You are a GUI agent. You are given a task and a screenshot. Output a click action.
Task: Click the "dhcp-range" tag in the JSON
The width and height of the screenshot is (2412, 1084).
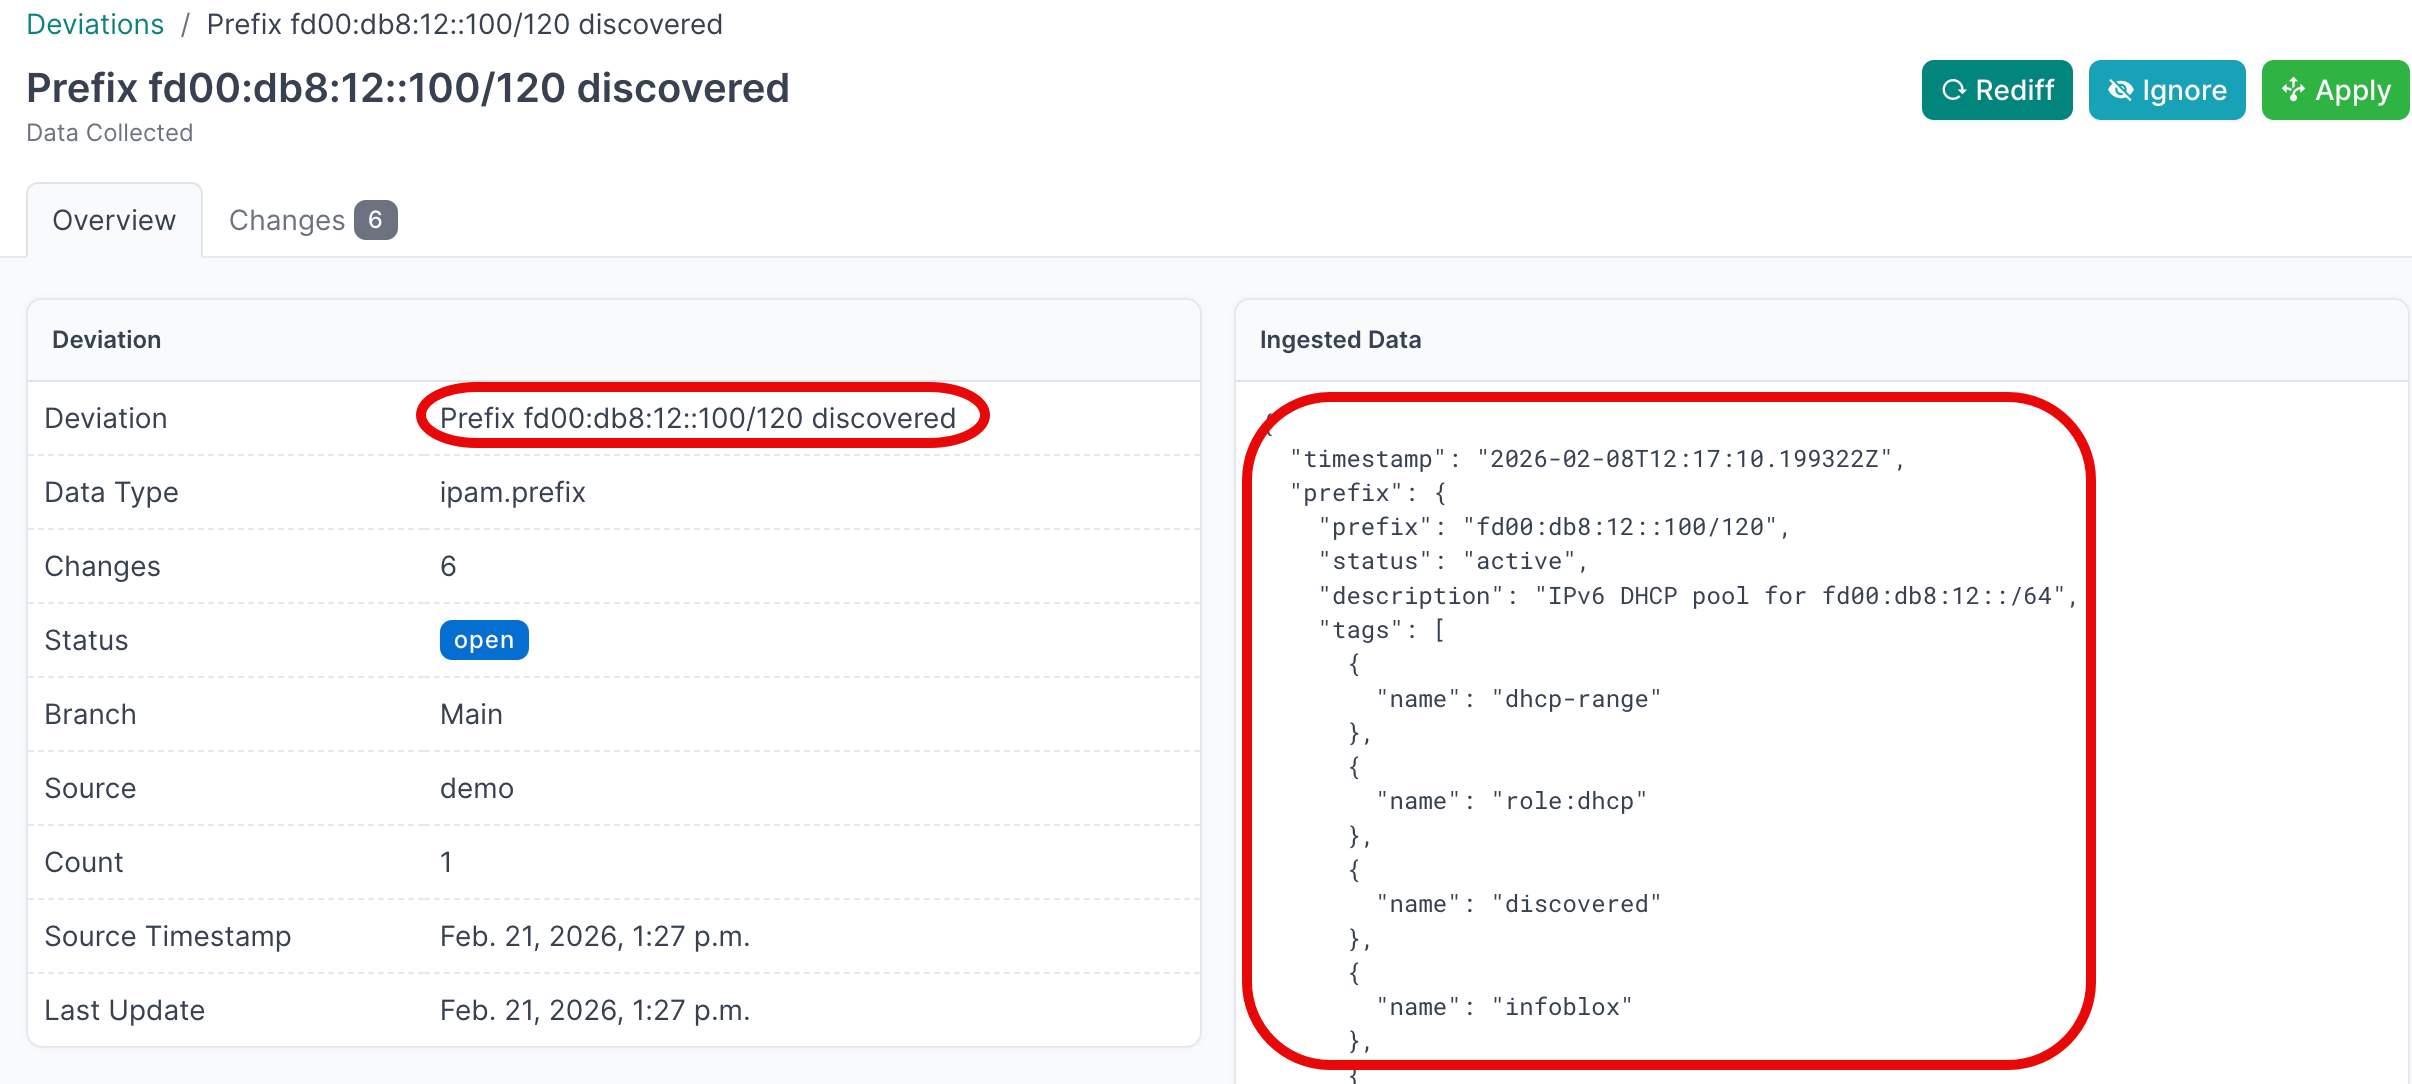point(1577,698)
